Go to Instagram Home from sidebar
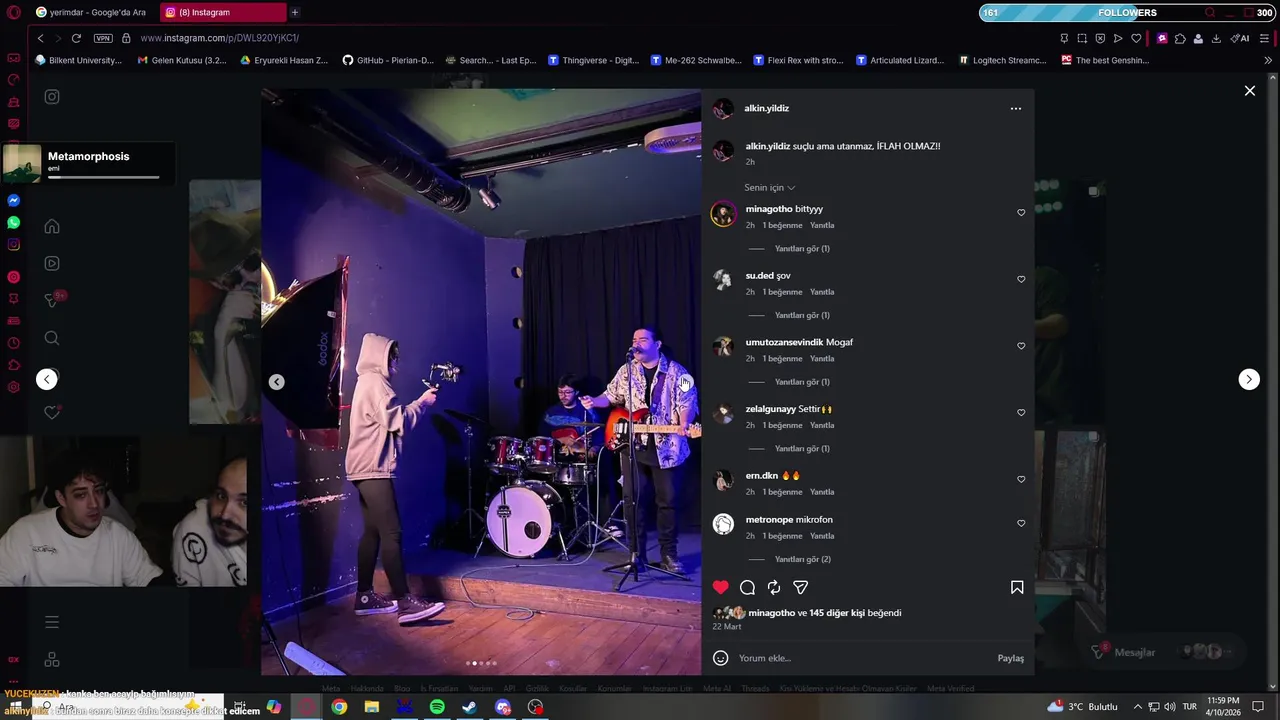Screen dimensions: 1280x720 pos(52,226)
